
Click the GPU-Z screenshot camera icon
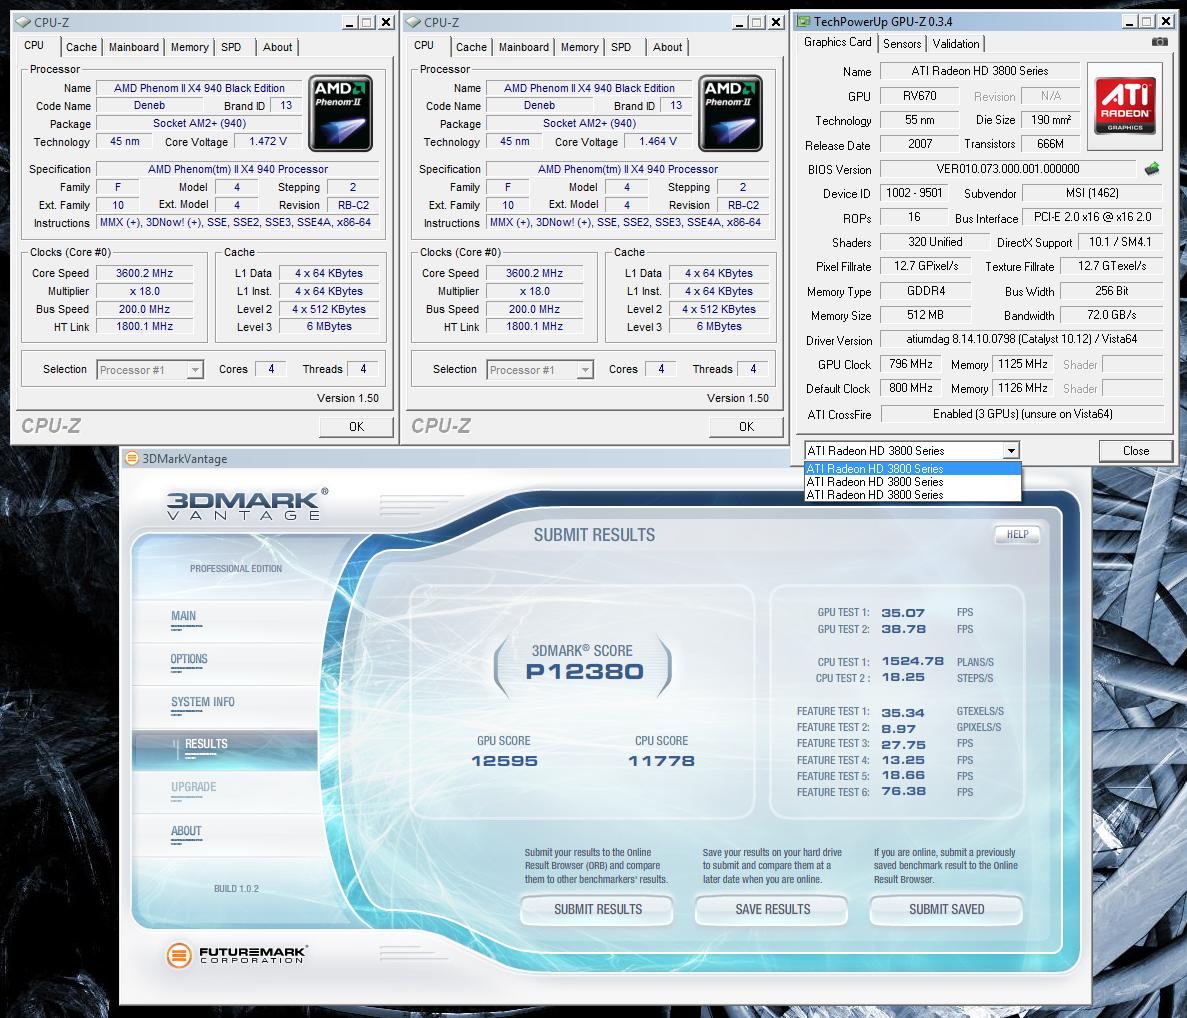coord(1159,43)
